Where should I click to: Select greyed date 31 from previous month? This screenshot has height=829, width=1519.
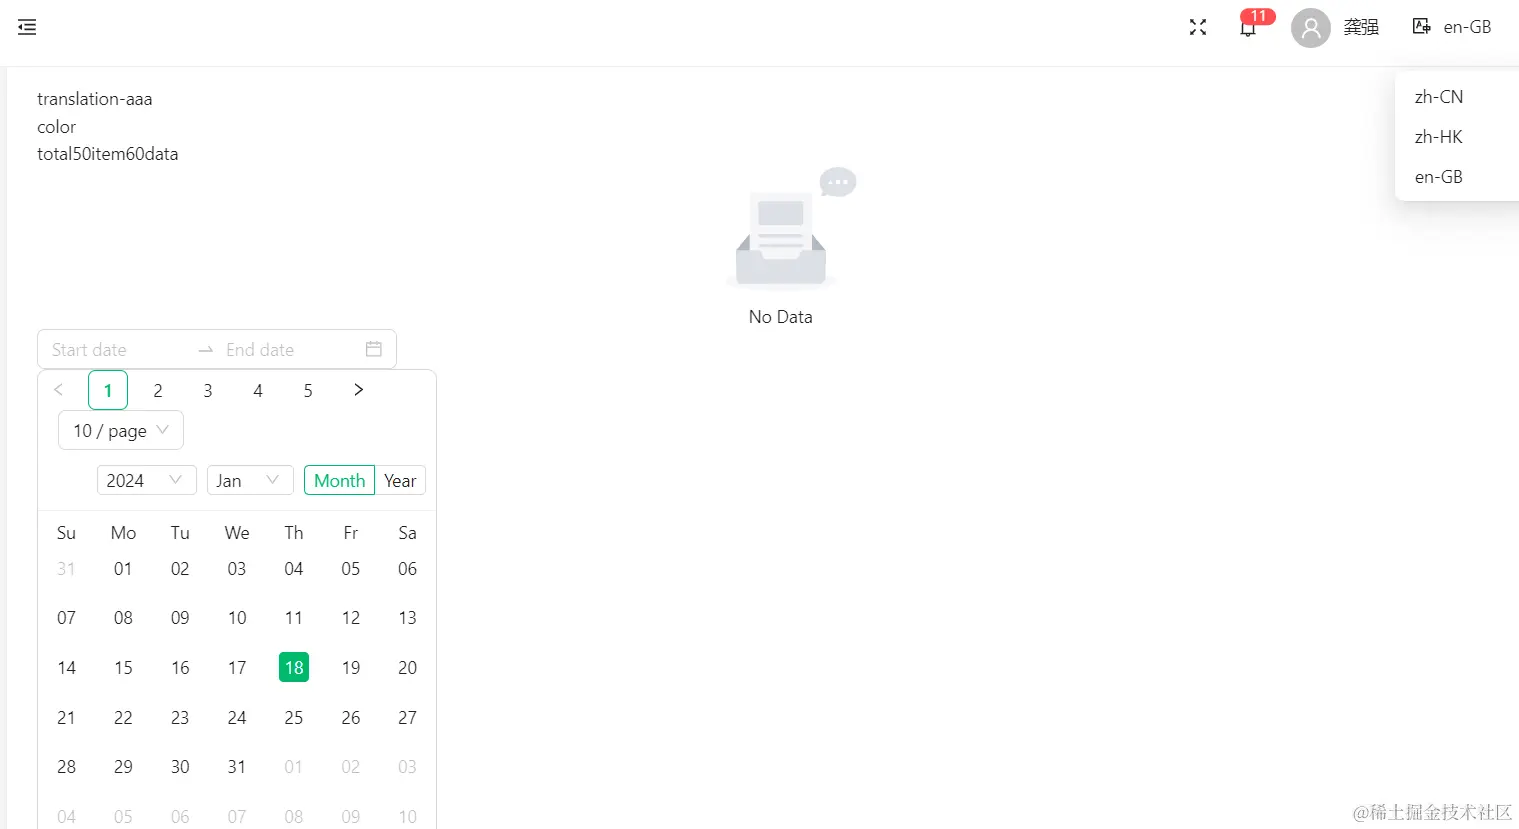click(66, 568)
